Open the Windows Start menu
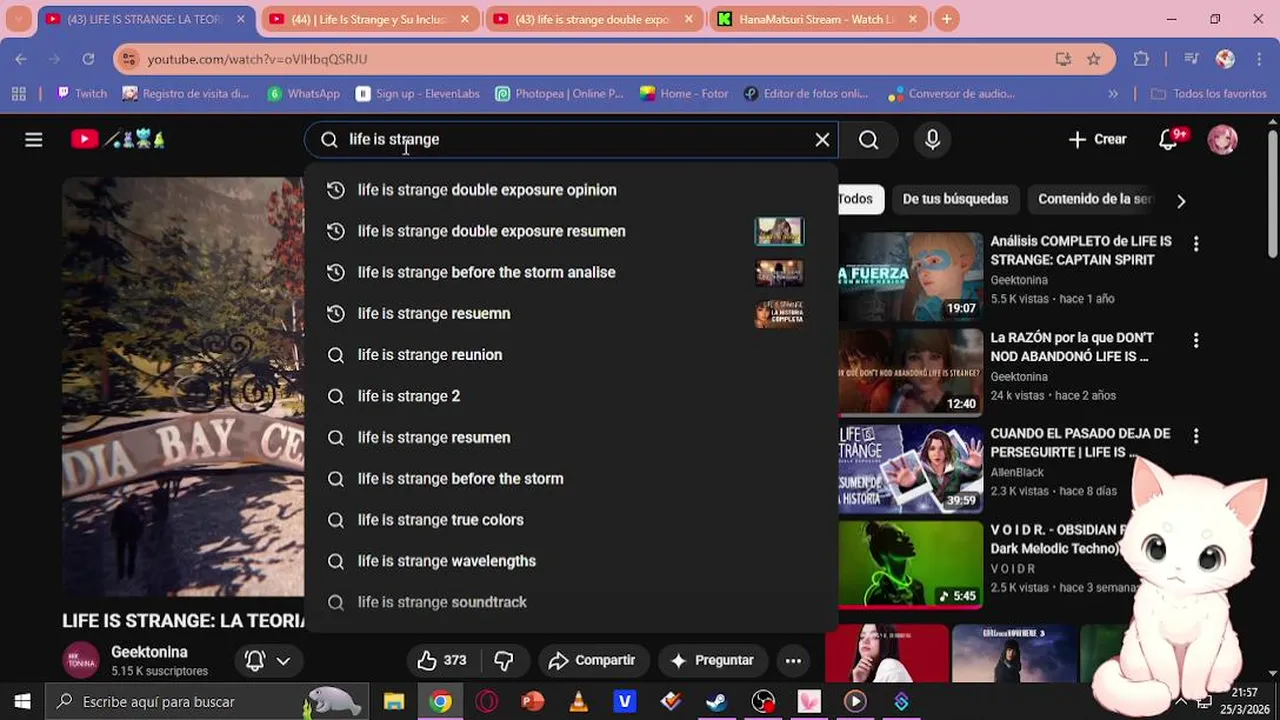This screenshot has height=720, width=1280. pos(22,702)
